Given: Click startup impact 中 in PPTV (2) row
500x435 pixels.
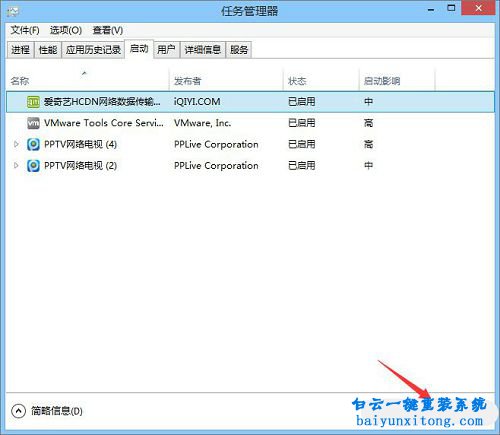Looking at the screenshot, I should [368, 165].
